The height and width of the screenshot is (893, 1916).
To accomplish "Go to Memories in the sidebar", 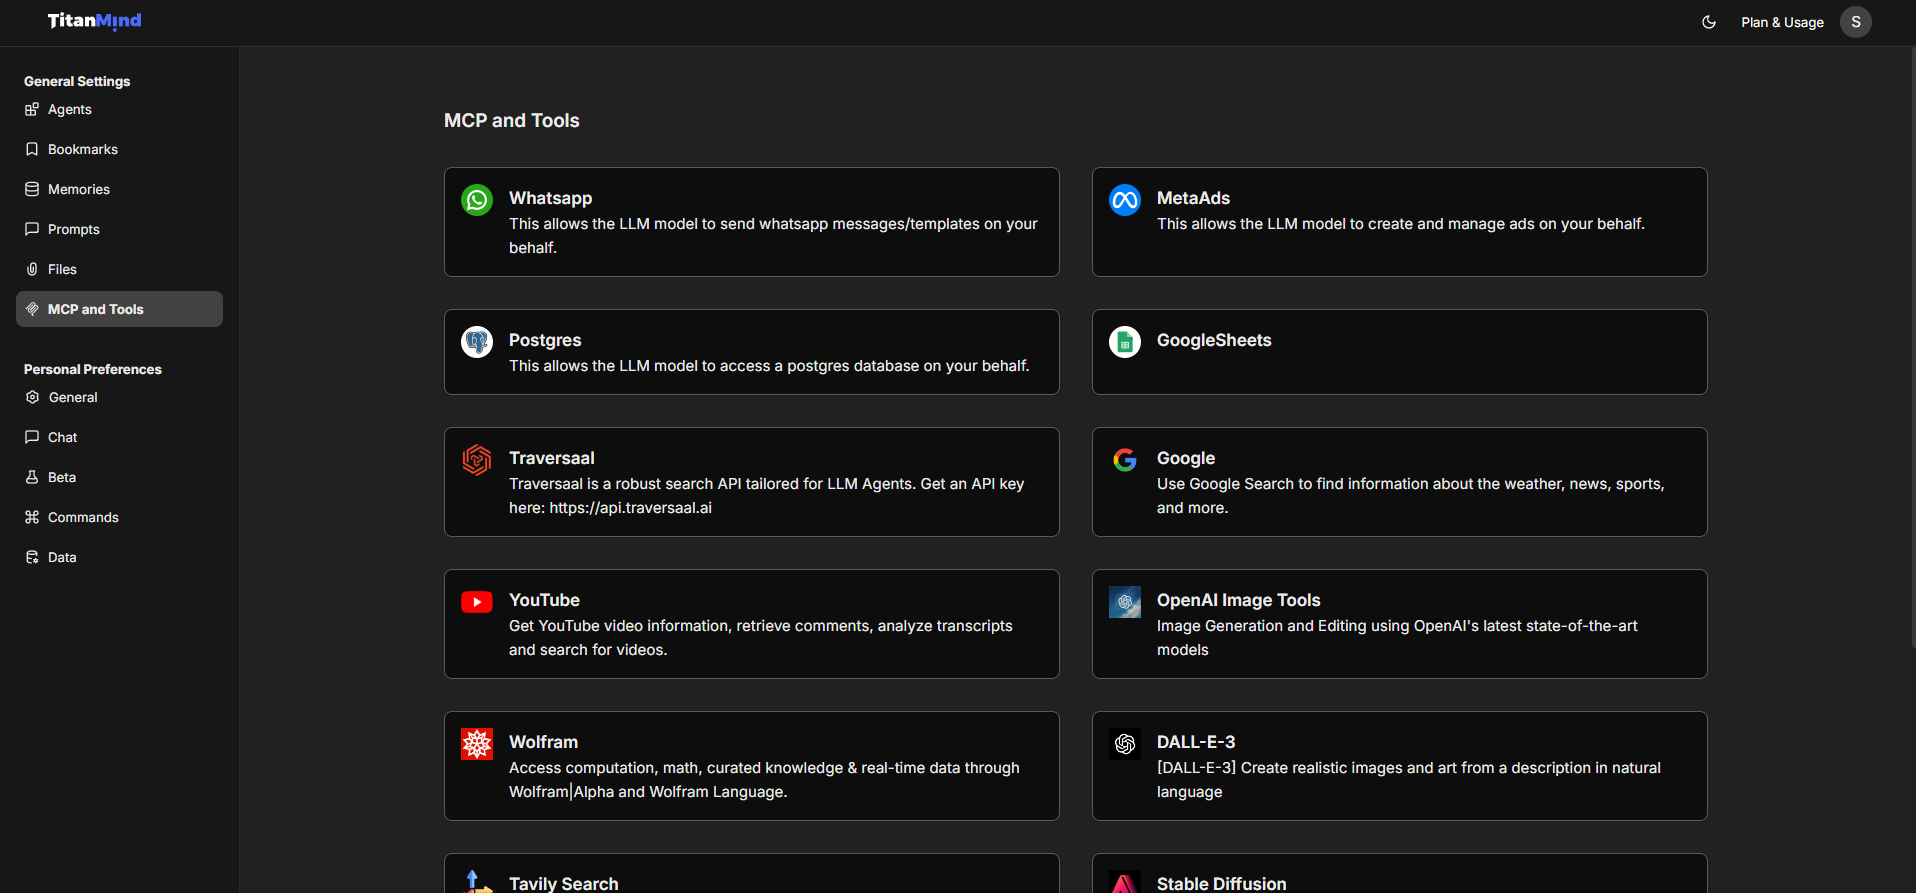I will pos(78,190).
